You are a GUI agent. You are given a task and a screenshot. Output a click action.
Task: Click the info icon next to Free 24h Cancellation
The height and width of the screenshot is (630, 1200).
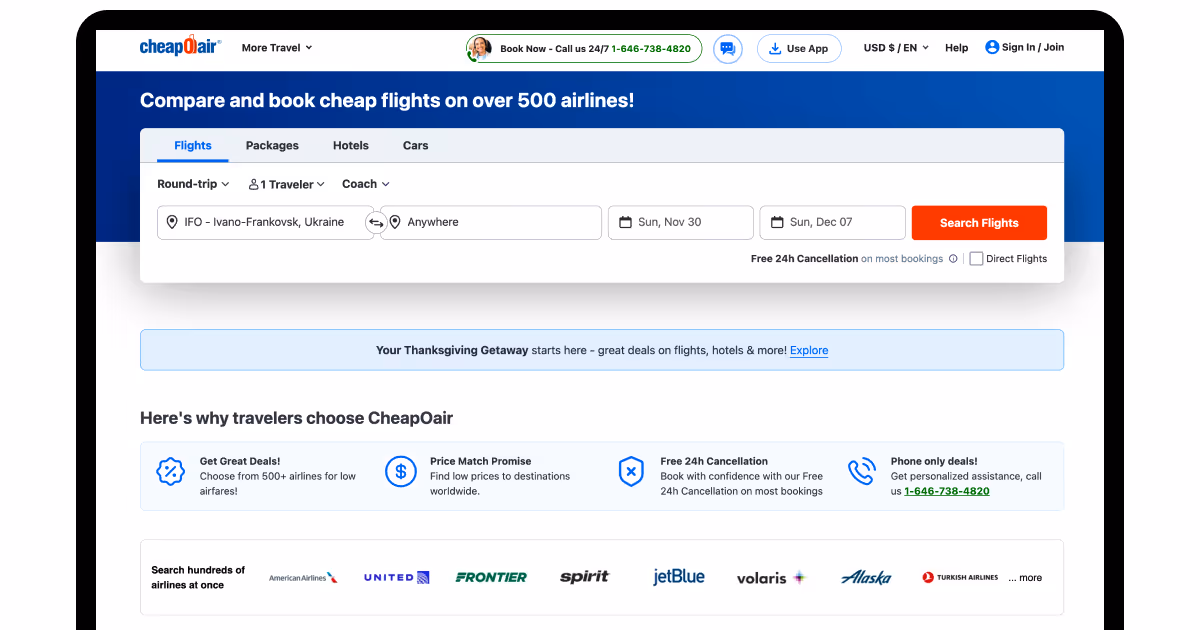952,258
